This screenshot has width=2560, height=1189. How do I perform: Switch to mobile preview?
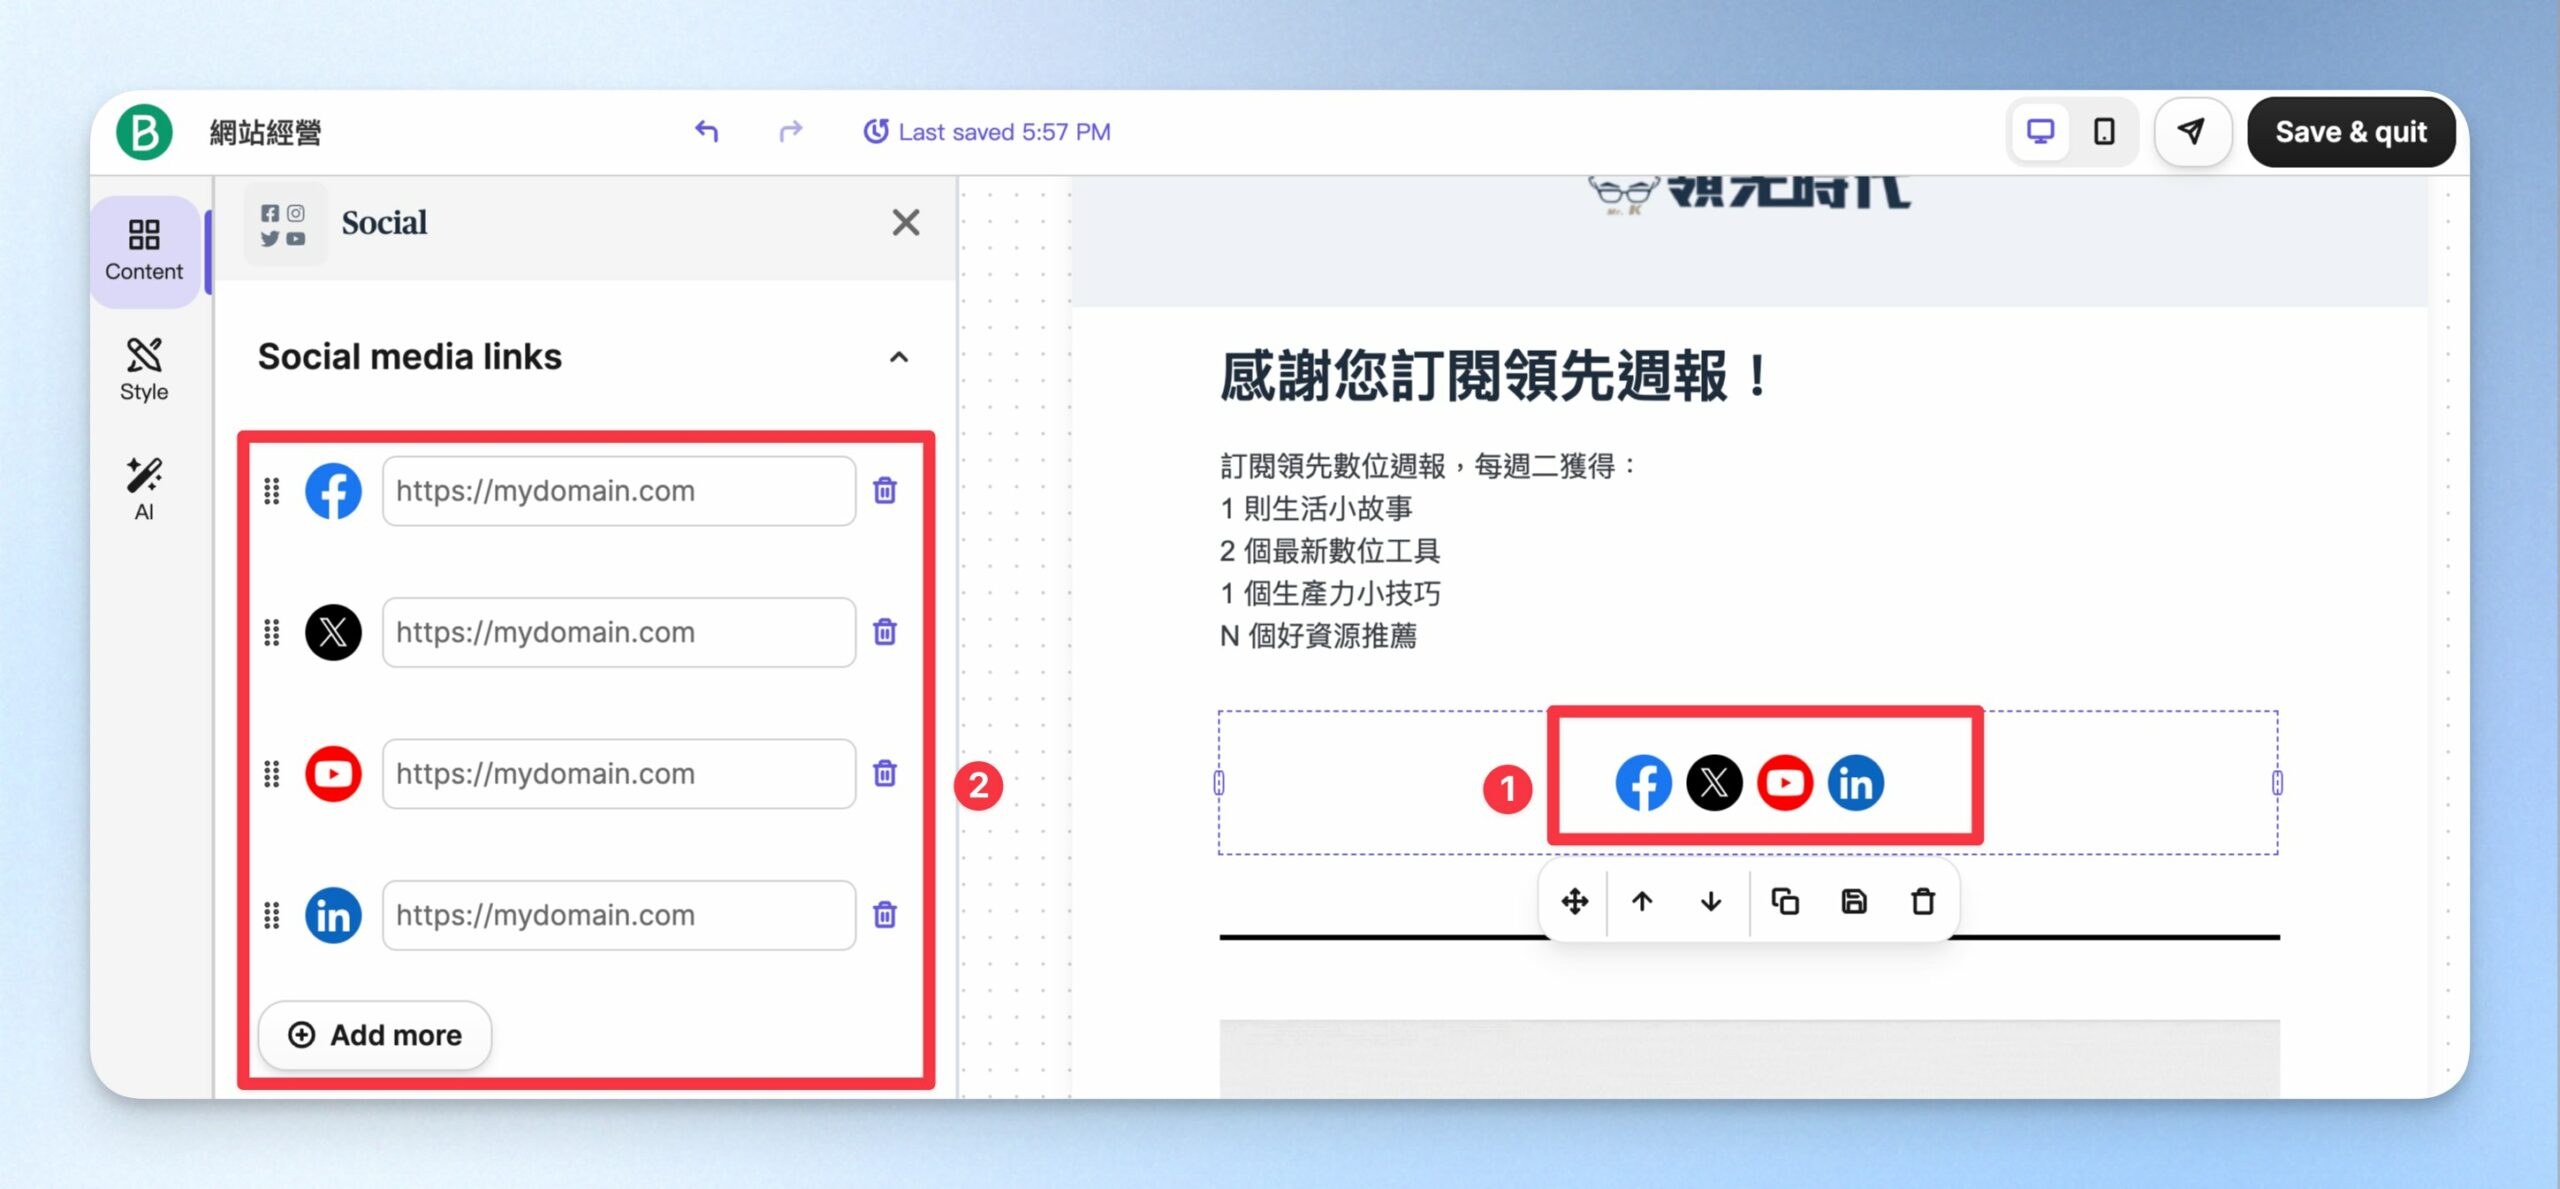(x=2104, y=132)
